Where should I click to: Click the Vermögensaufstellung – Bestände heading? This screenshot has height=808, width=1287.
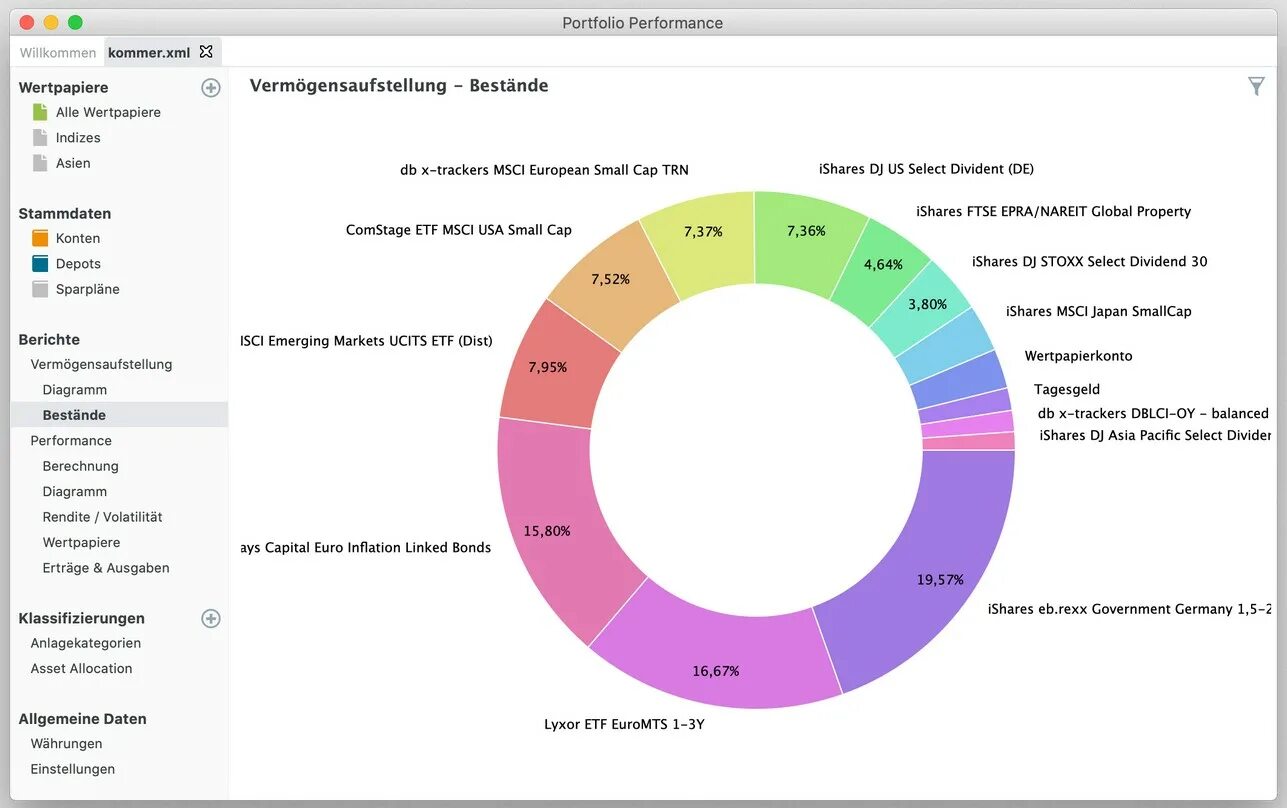pyautogui.click(x=399, y=86)
